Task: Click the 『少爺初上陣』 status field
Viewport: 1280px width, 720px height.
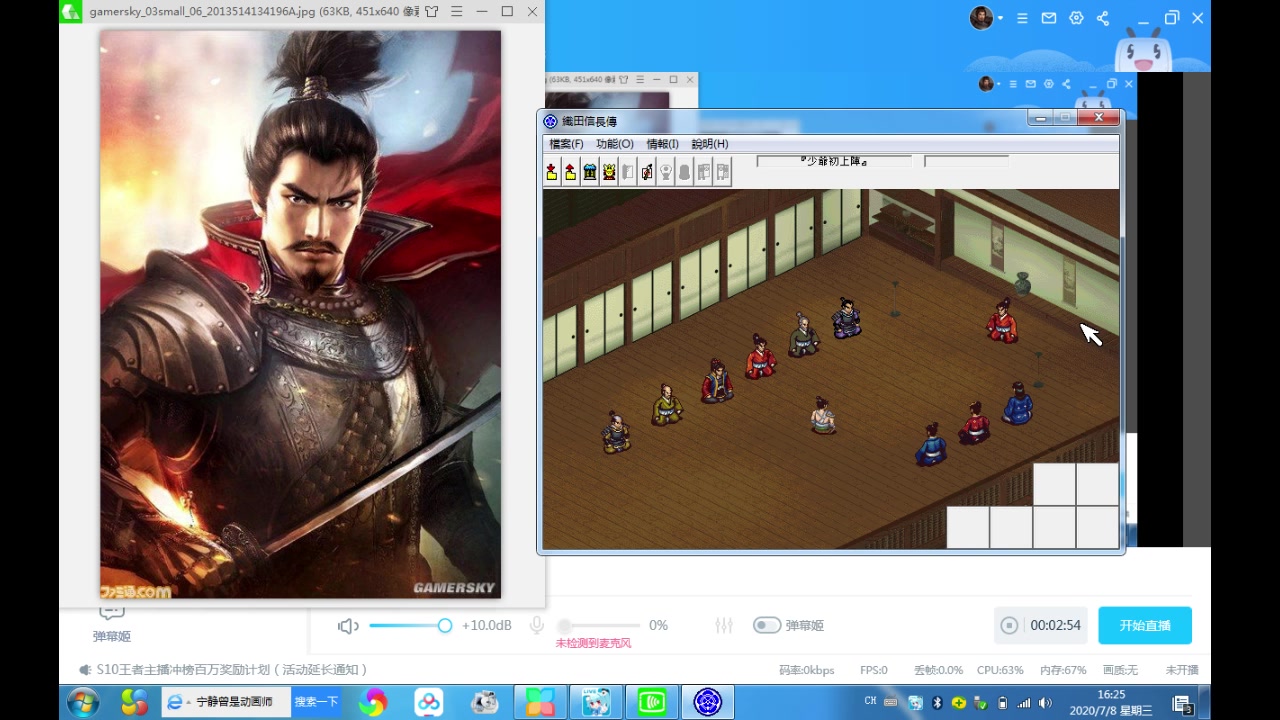Action: coord(834,161)
